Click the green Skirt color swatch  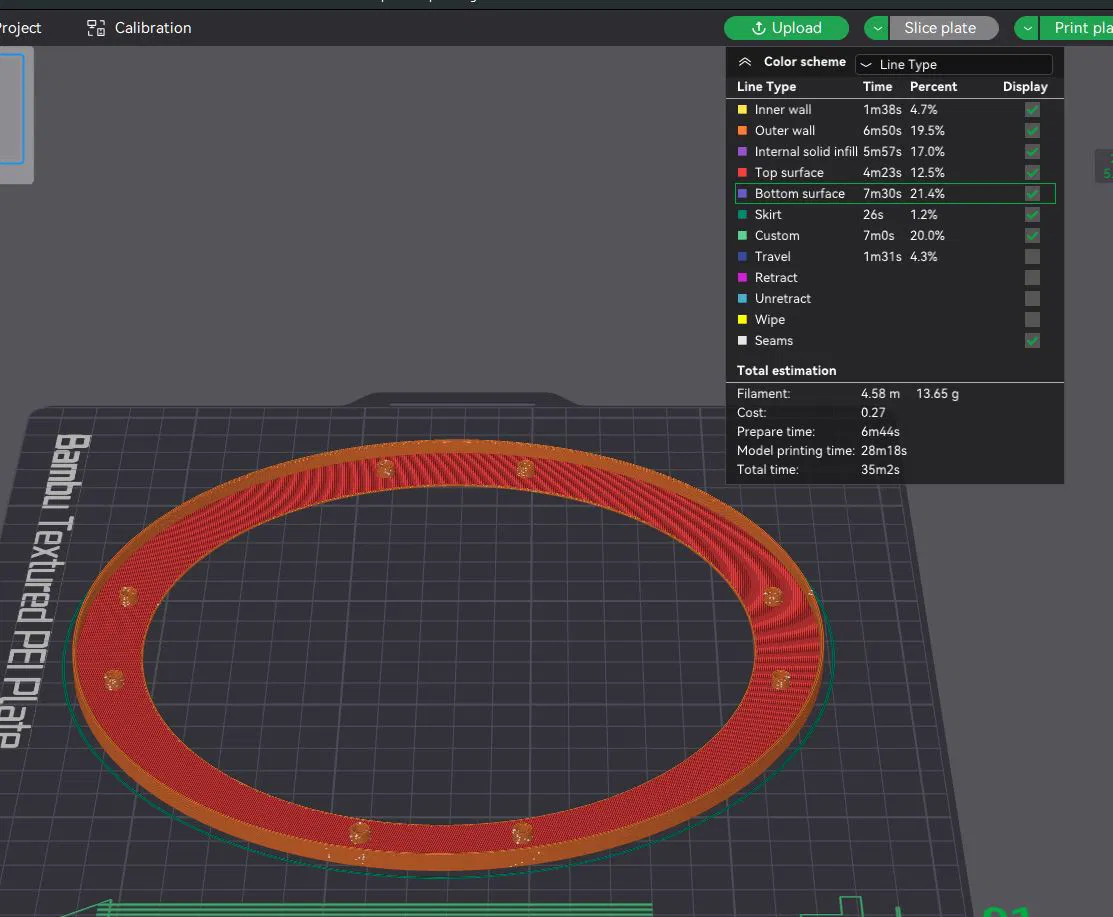coord(742,214)
